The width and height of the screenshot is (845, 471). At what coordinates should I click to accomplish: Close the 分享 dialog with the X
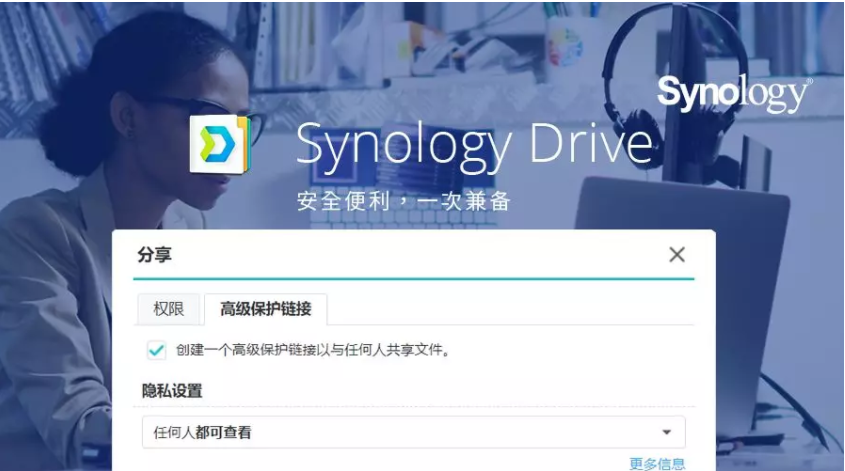coord(677,254)
